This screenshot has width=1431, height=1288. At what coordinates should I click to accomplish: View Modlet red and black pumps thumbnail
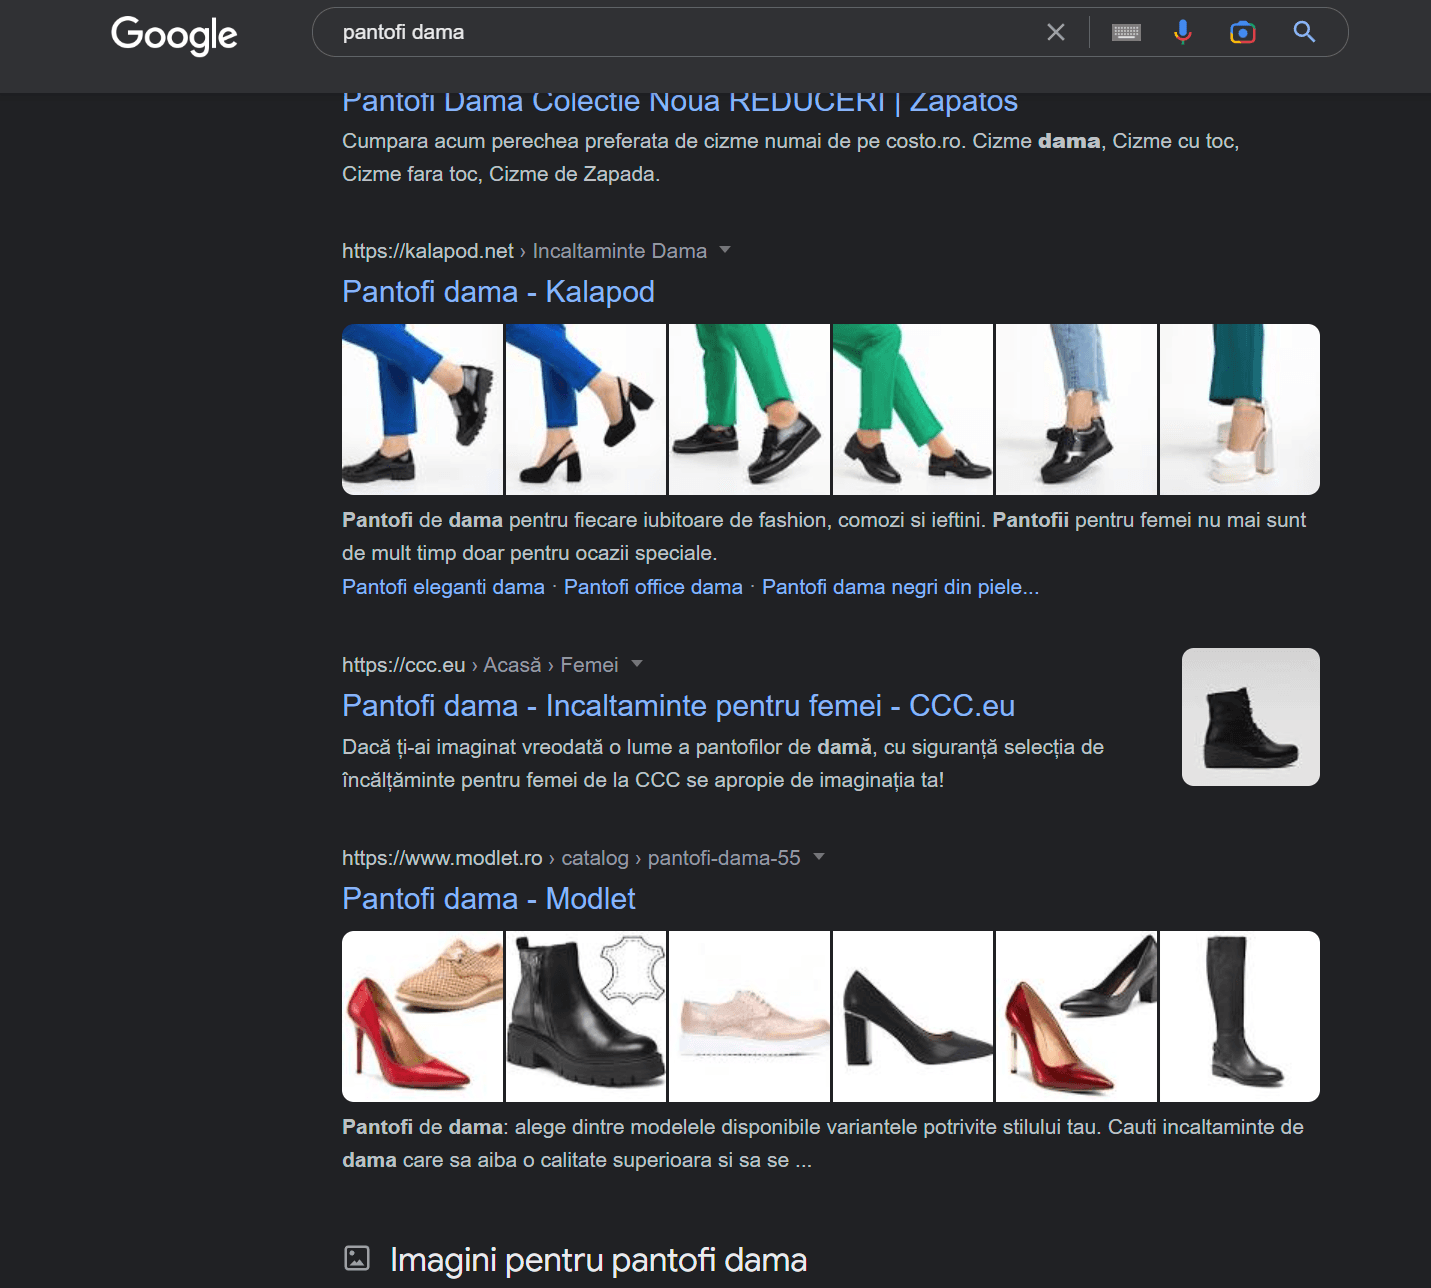click(x=1076, y=1016)
